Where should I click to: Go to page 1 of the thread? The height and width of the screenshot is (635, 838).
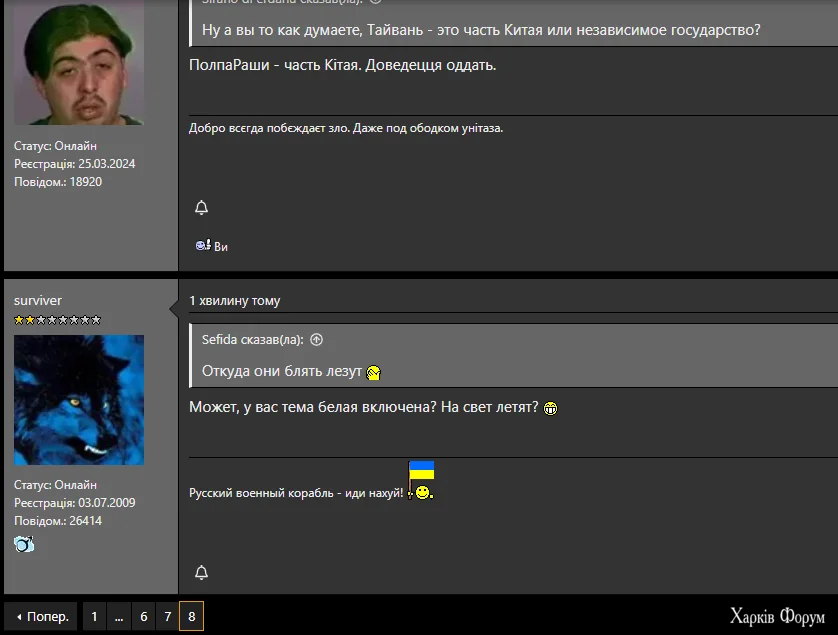pyautogui.click(x=95, y=616)
